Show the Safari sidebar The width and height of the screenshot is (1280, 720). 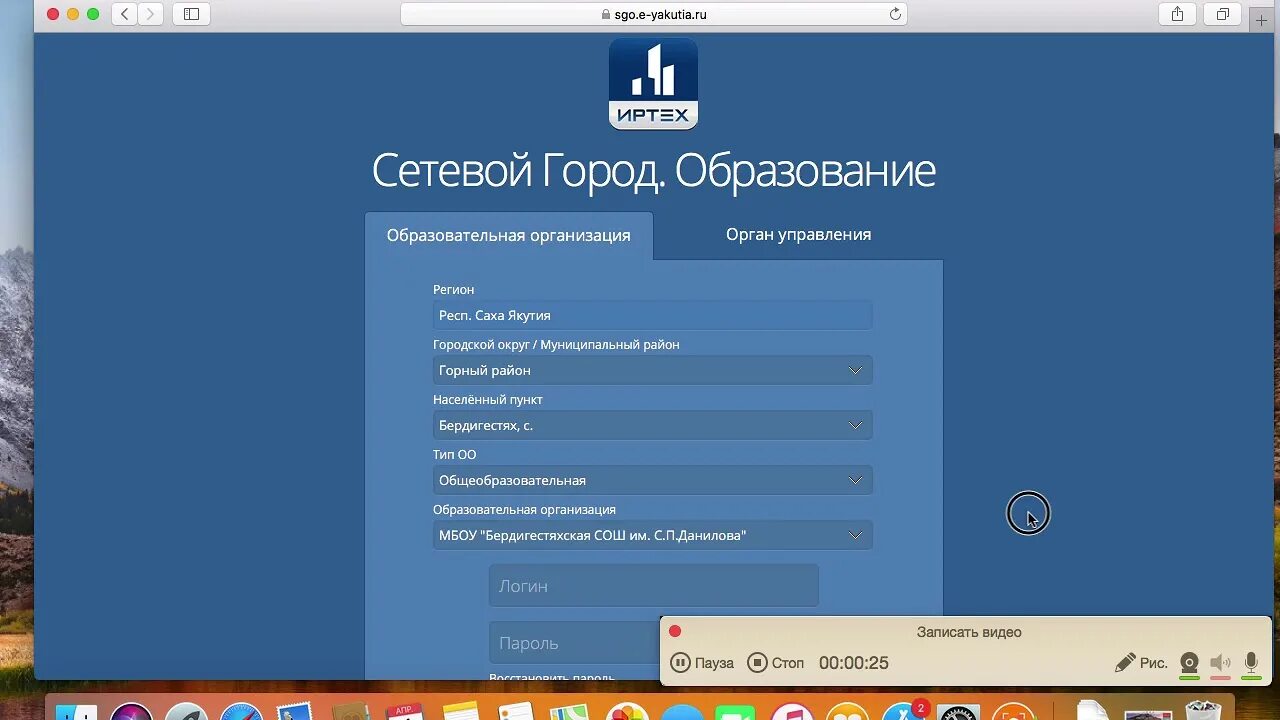(x=191, y=14)
